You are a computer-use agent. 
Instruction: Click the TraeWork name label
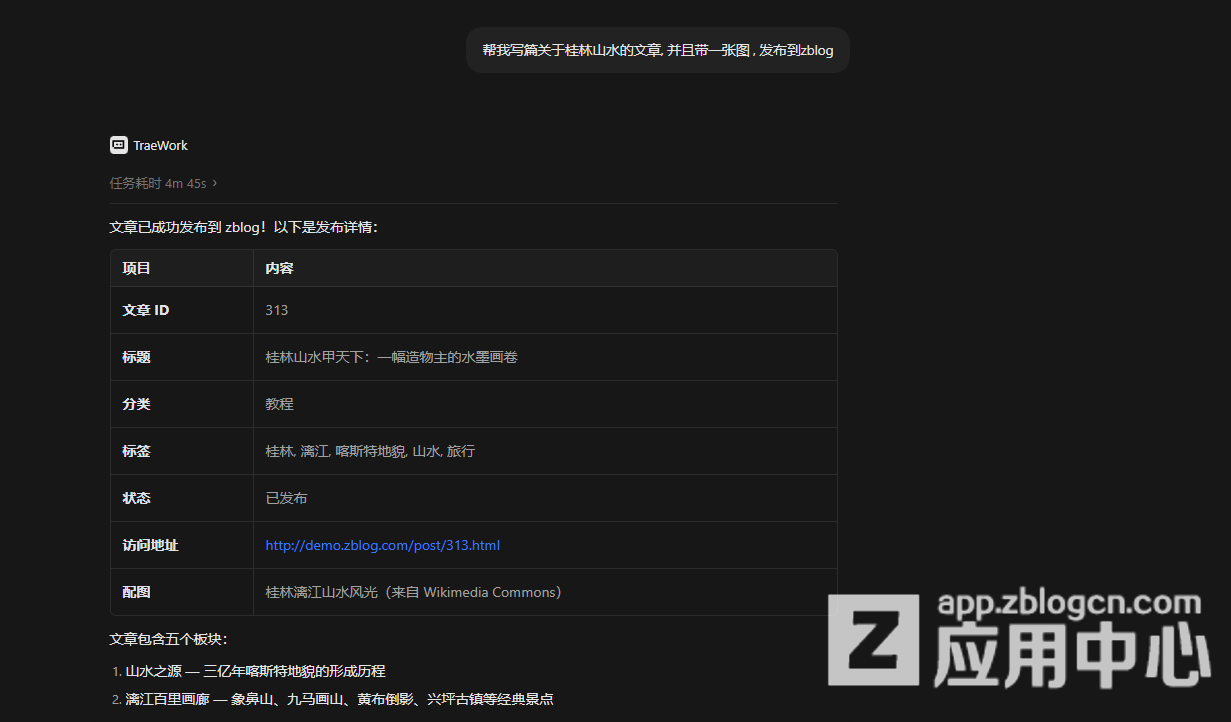pos(160,145)
